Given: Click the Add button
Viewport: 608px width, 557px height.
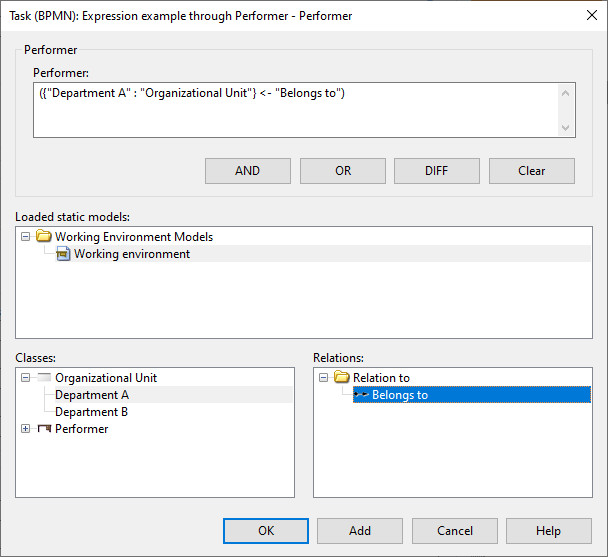Looking at the screenshot, I should click(360, 531).
